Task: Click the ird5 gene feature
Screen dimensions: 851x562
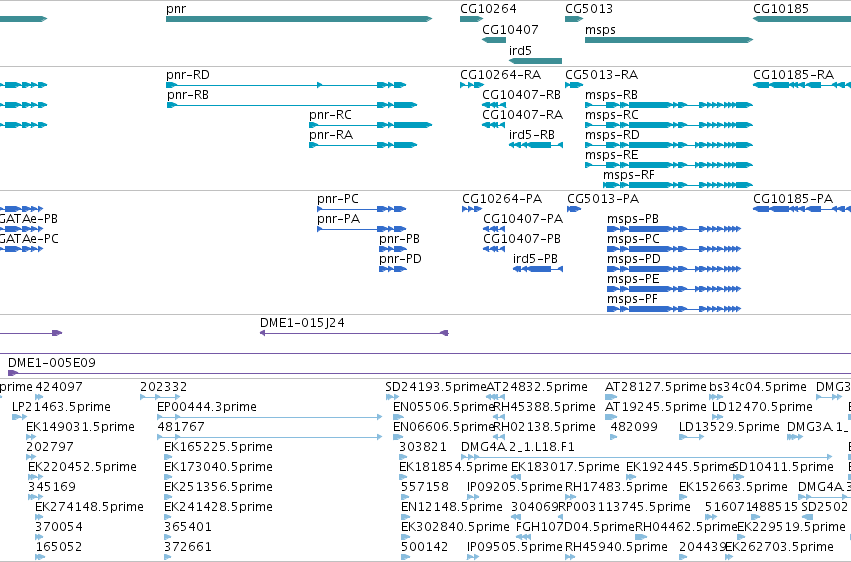Action: click(x=535, y=61)
